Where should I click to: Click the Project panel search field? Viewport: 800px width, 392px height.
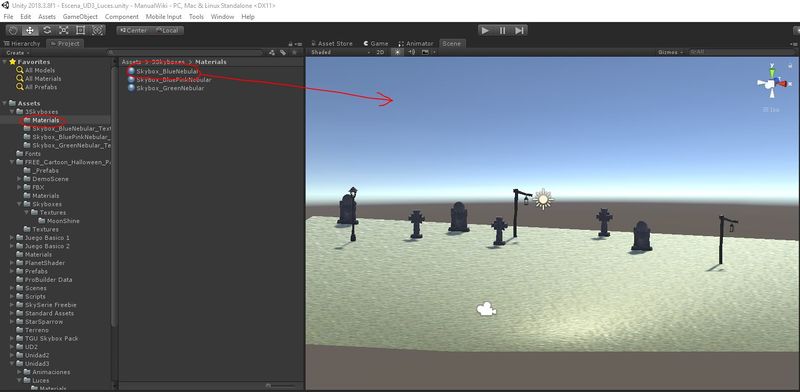click(x=185, y=53)
